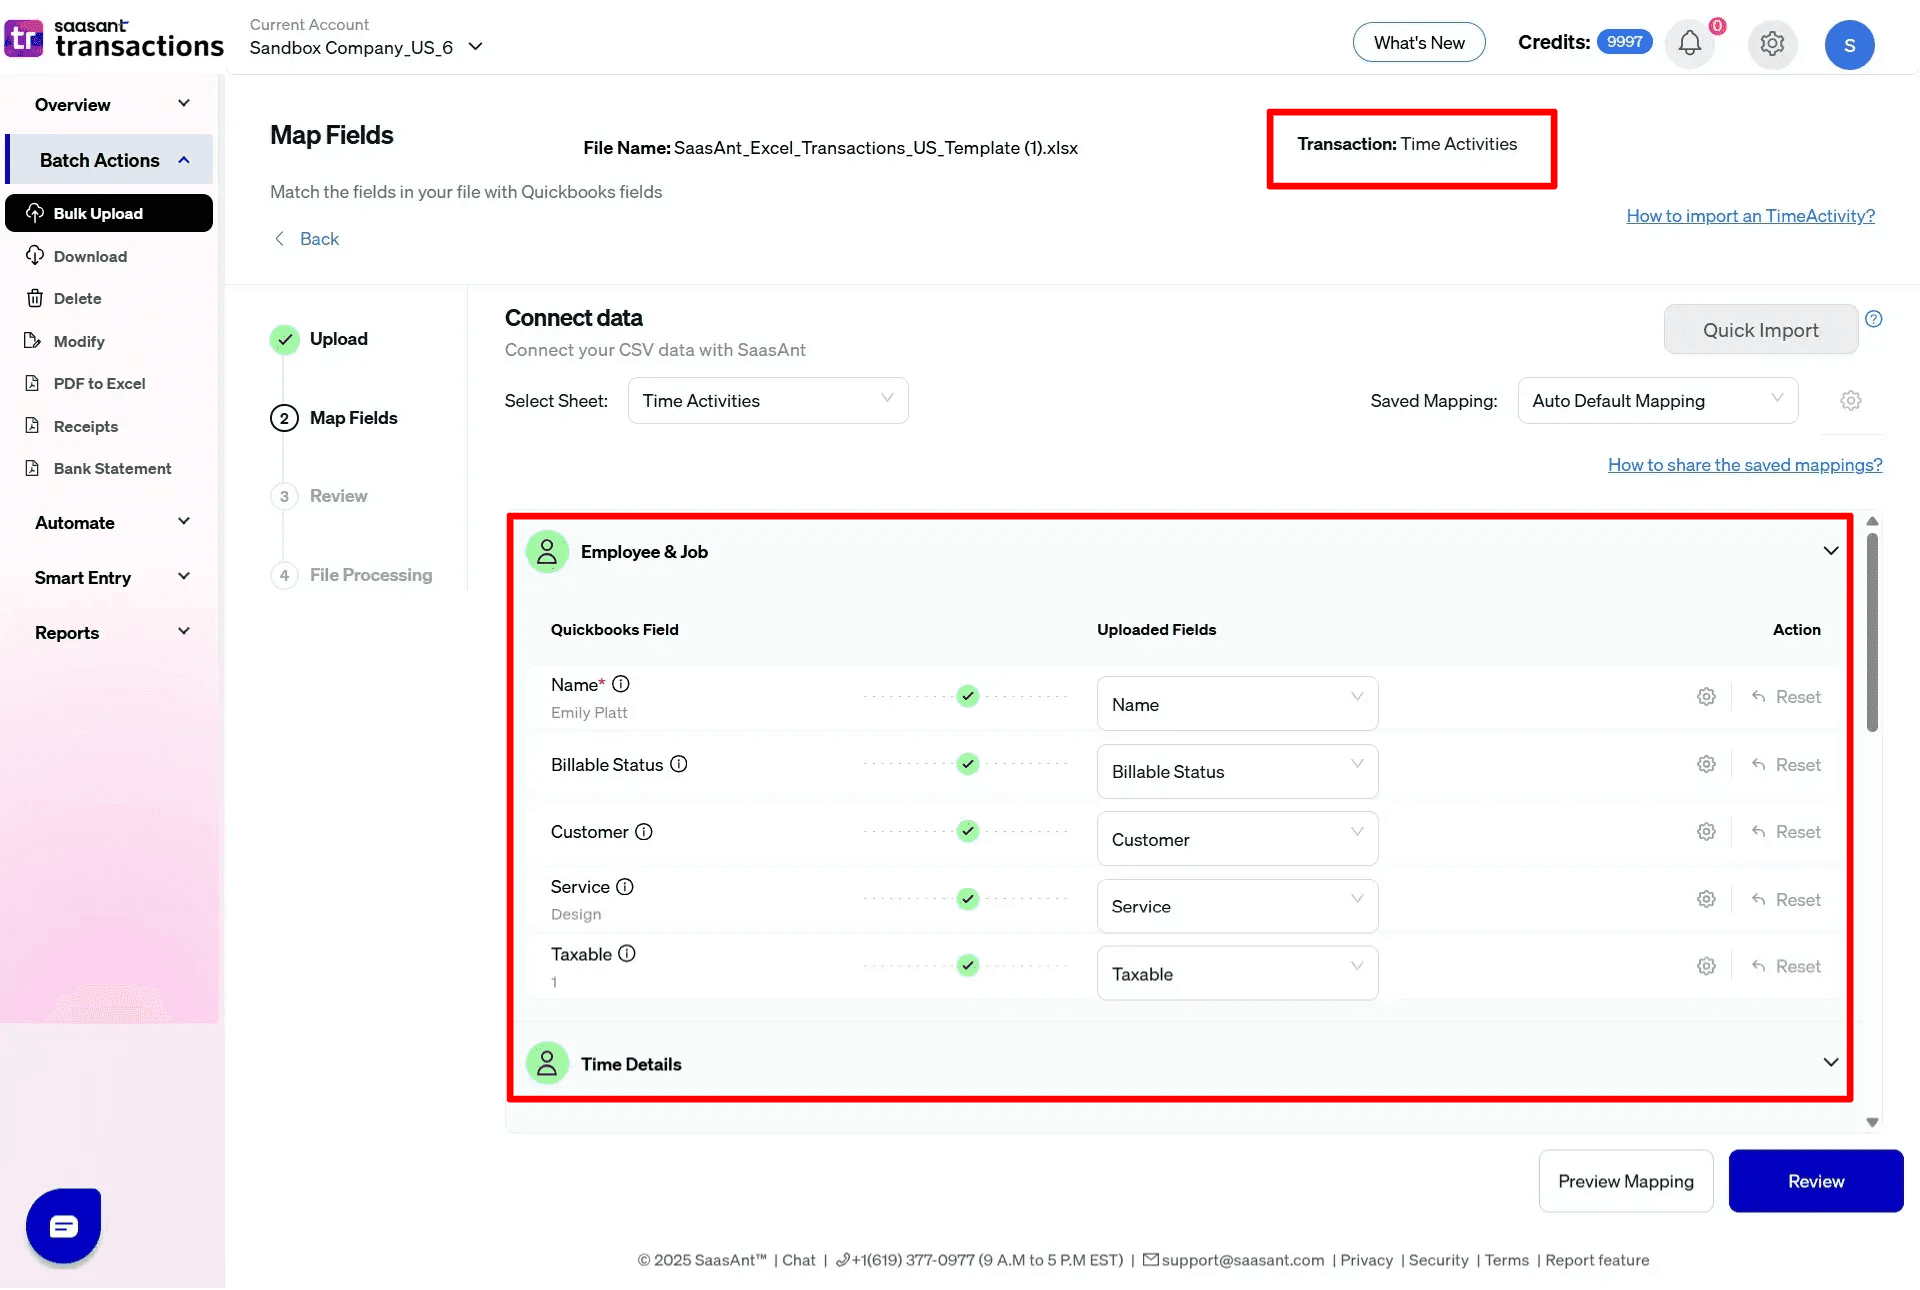The height and width of the screenshot is (1290, 1920).
Task: Open the chat support bubble
Action: click(x=63, y=1227)
